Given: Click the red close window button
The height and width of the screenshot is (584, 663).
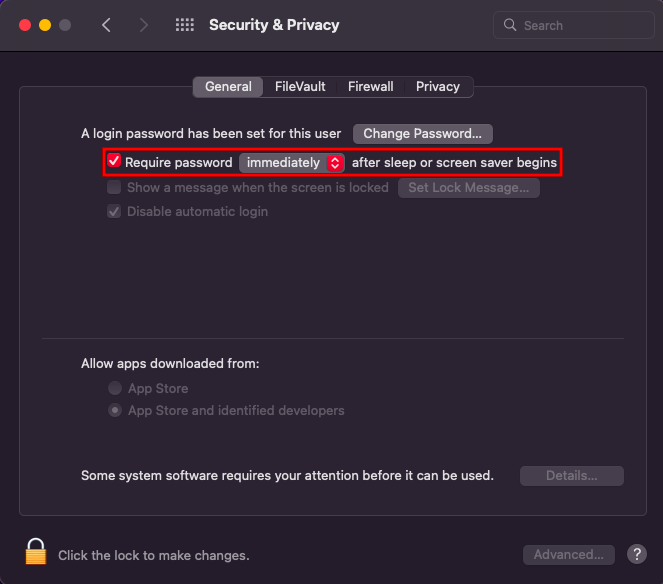Looking at the screenshot, I should tap(25, 25).
